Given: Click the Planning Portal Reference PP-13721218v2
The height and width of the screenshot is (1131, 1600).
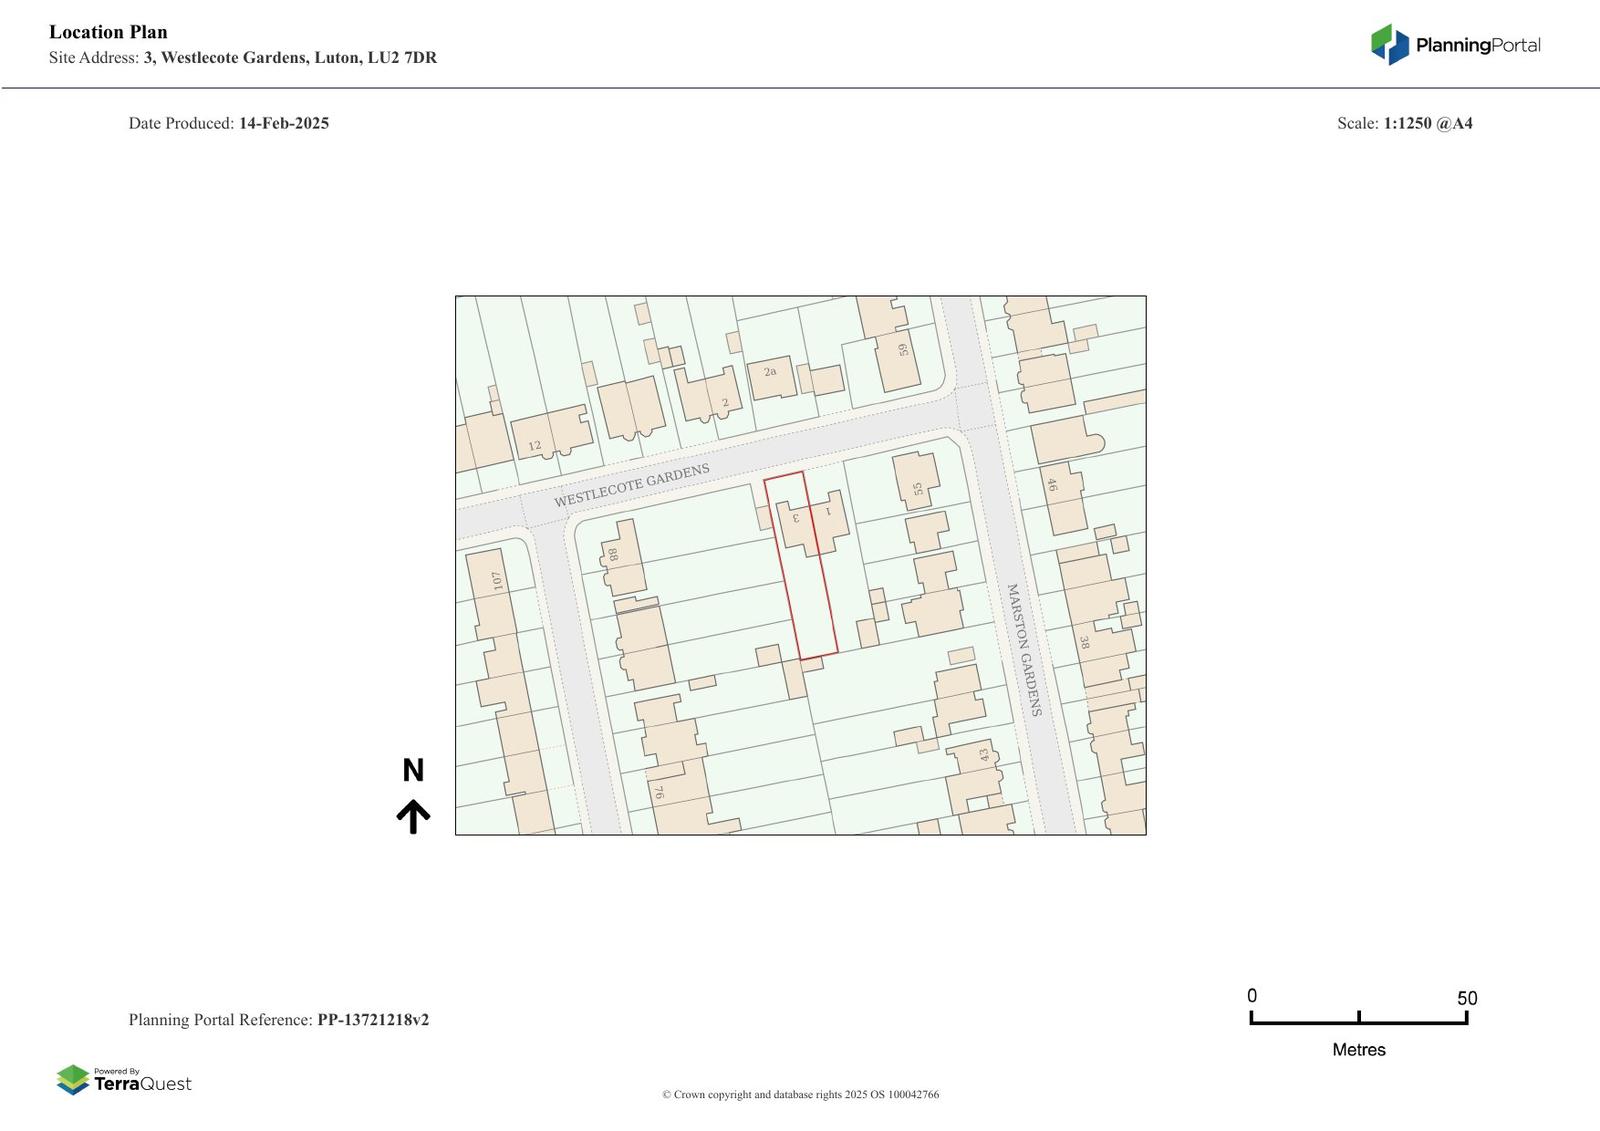Looking at the screenshot, I should (x=373, y=1020).
